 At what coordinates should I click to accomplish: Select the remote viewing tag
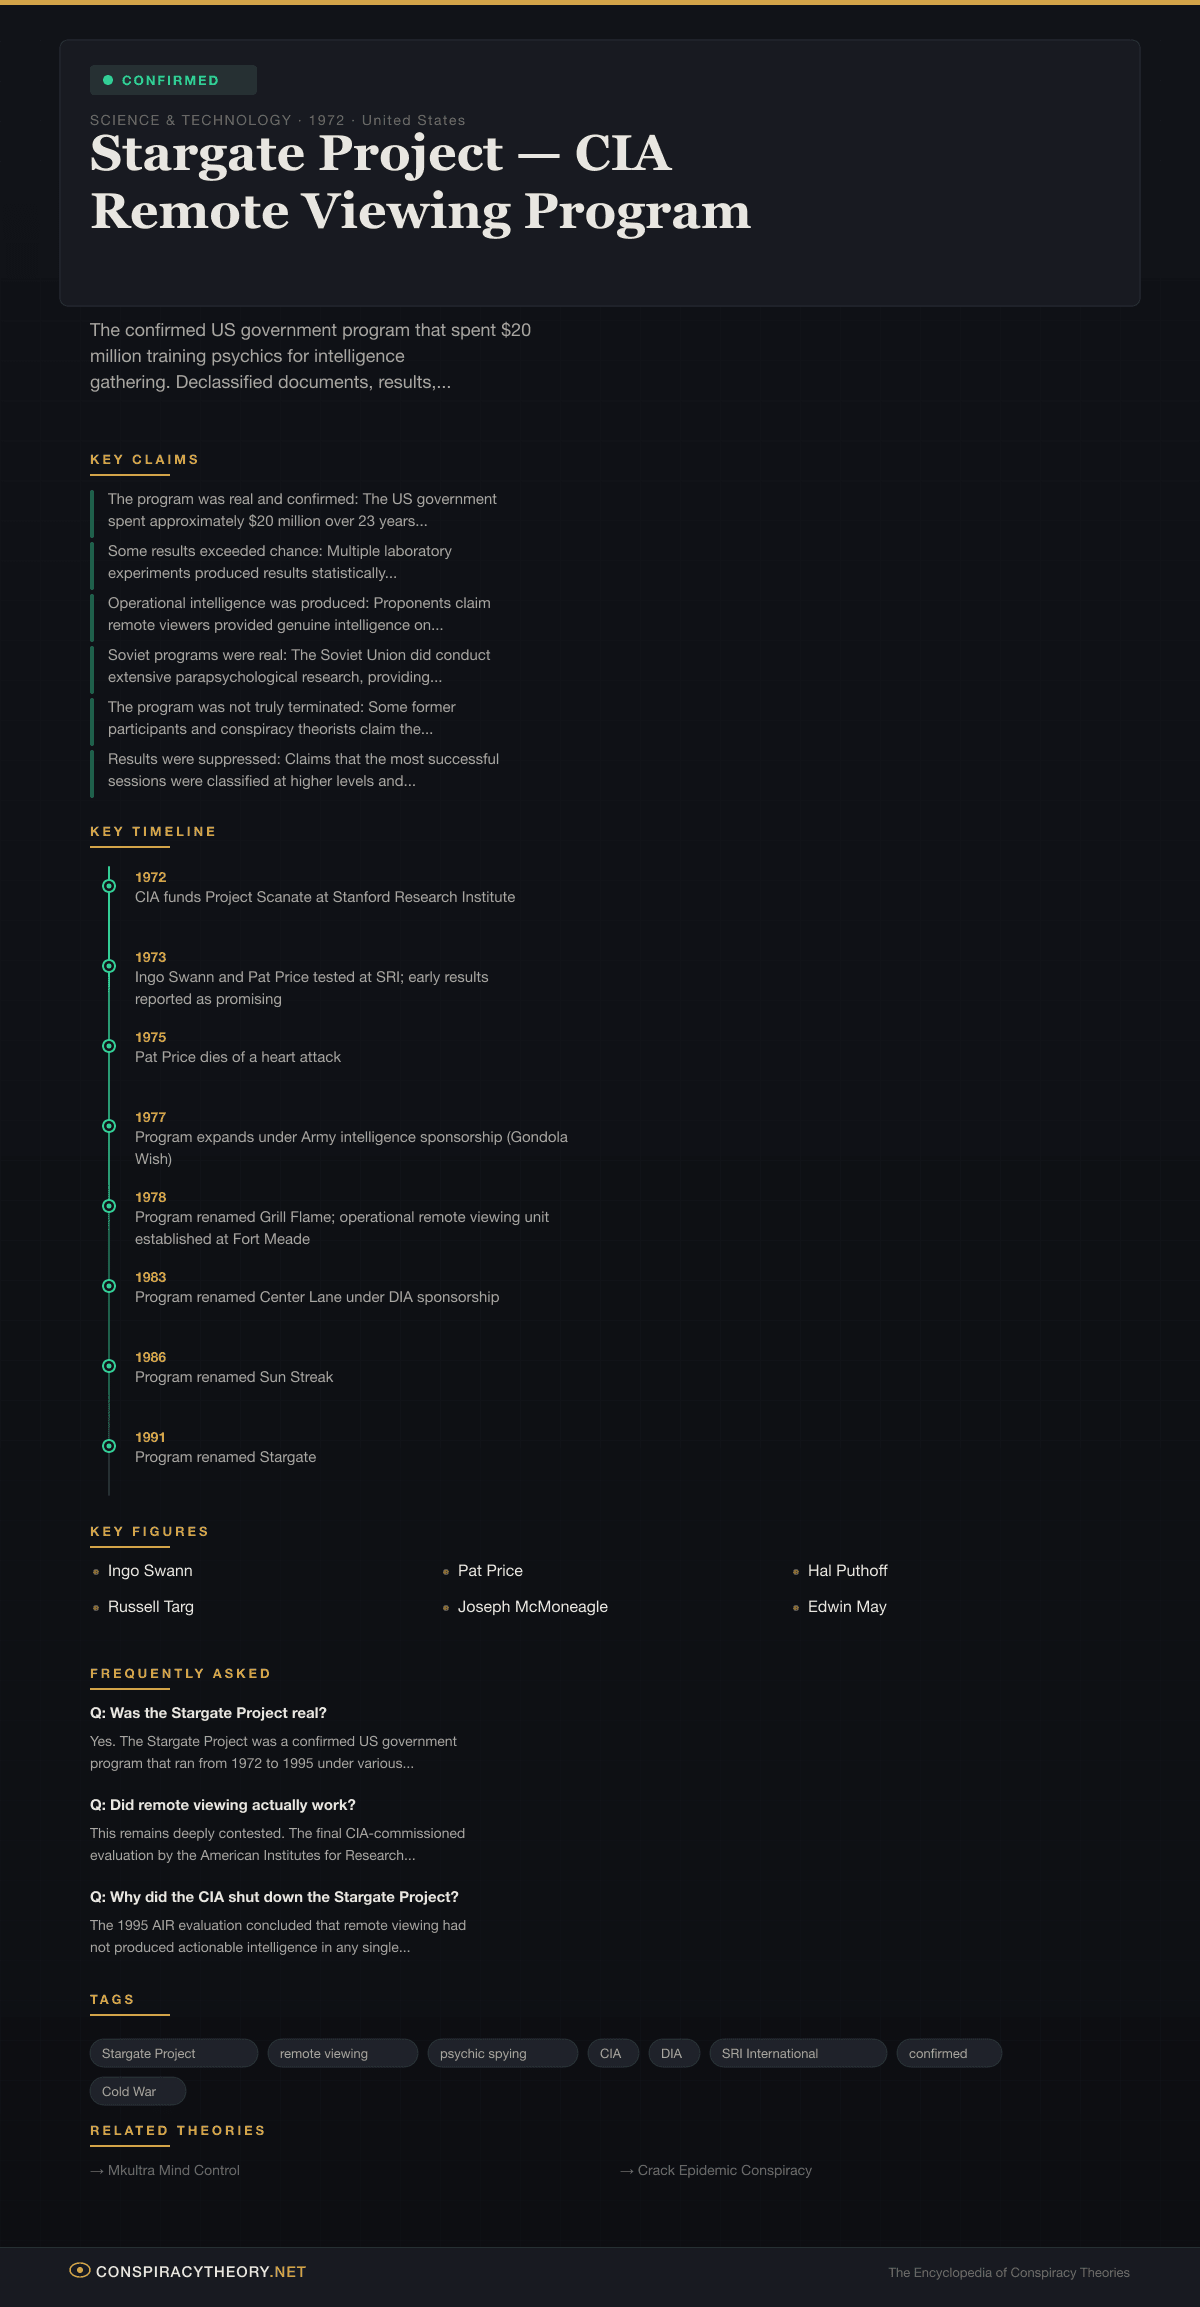click(x=342, y=2053)
